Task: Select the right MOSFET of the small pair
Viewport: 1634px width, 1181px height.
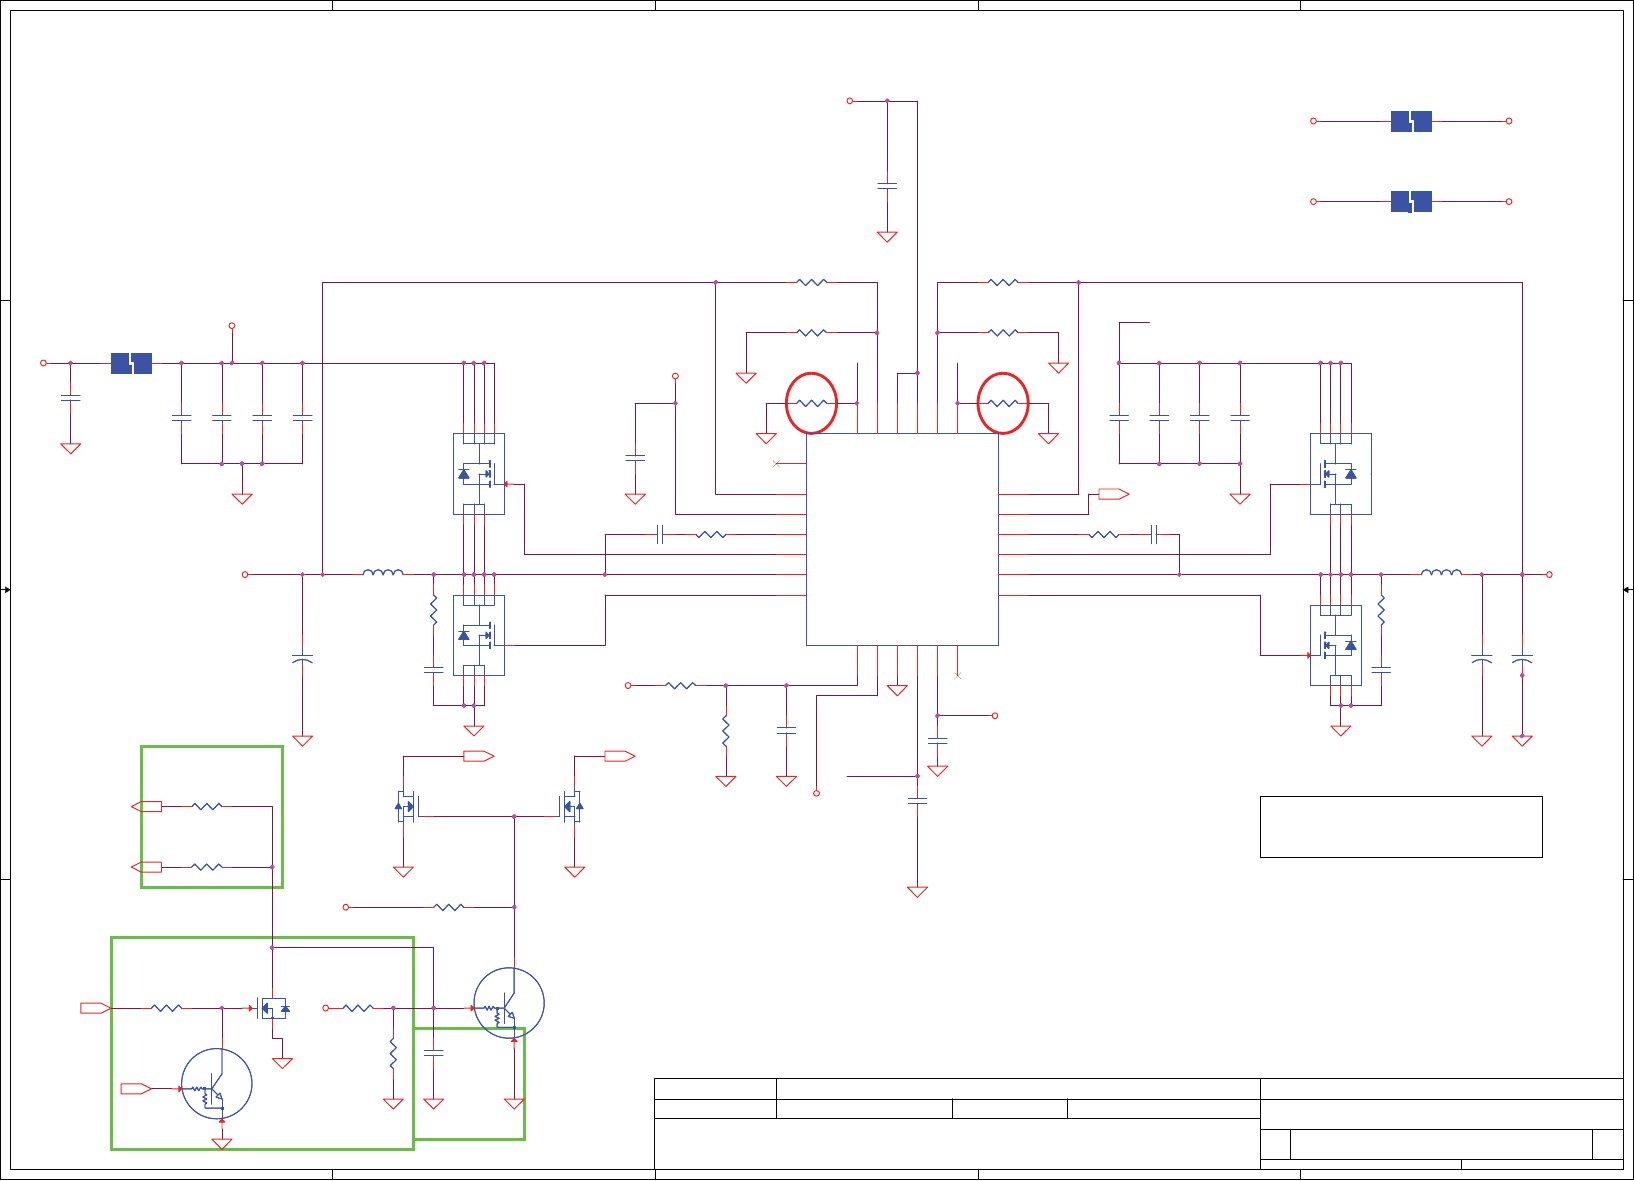Action: coord(571,806)
